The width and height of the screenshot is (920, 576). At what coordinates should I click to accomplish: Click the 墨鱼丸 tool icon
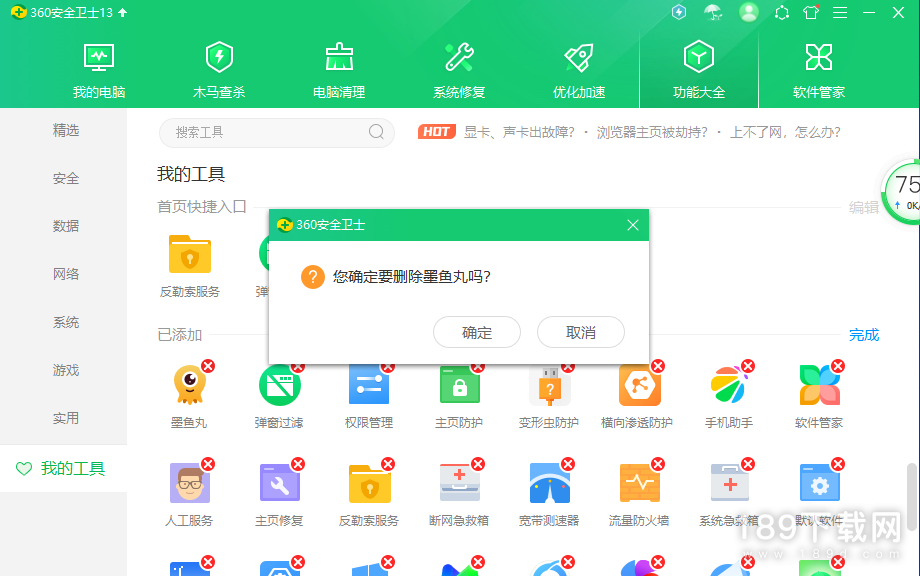pos(189,385)
